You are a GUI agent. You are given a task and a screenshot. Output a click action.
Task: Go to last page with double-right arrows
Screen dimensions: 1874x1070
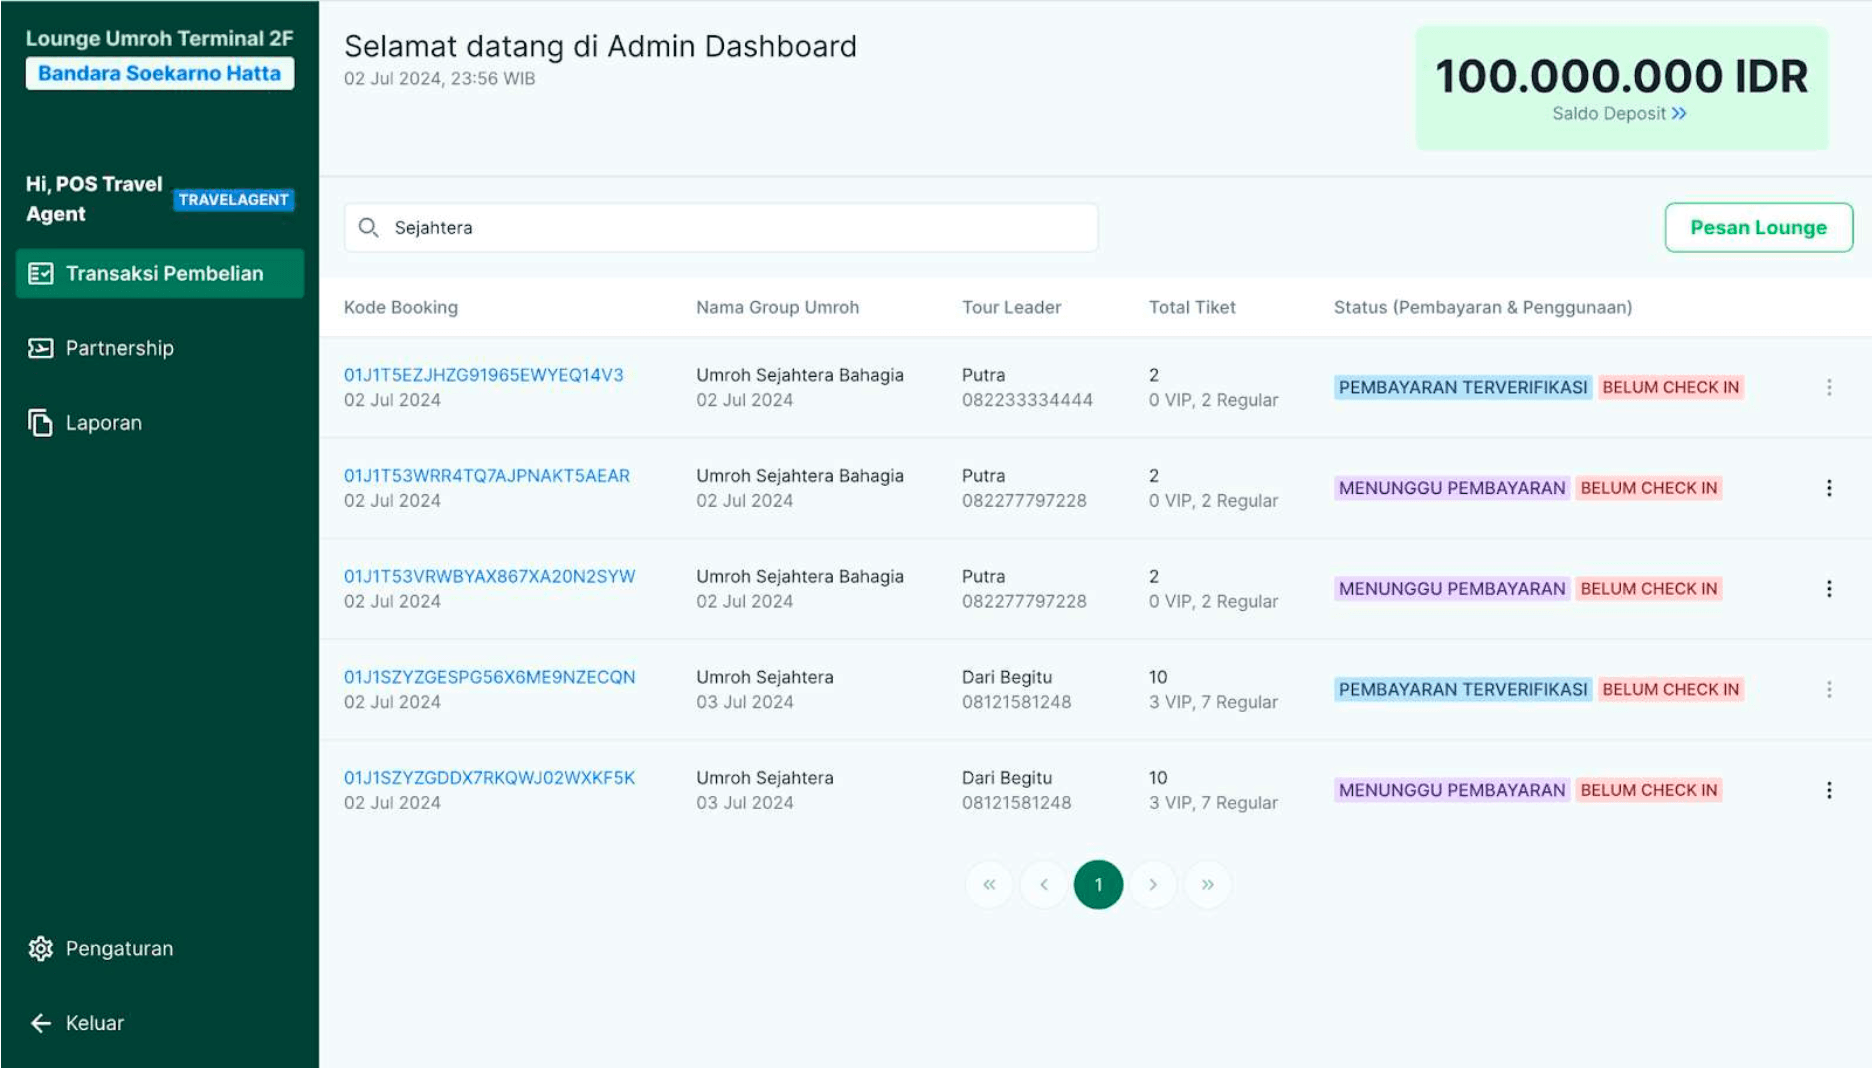(1207, 885)
